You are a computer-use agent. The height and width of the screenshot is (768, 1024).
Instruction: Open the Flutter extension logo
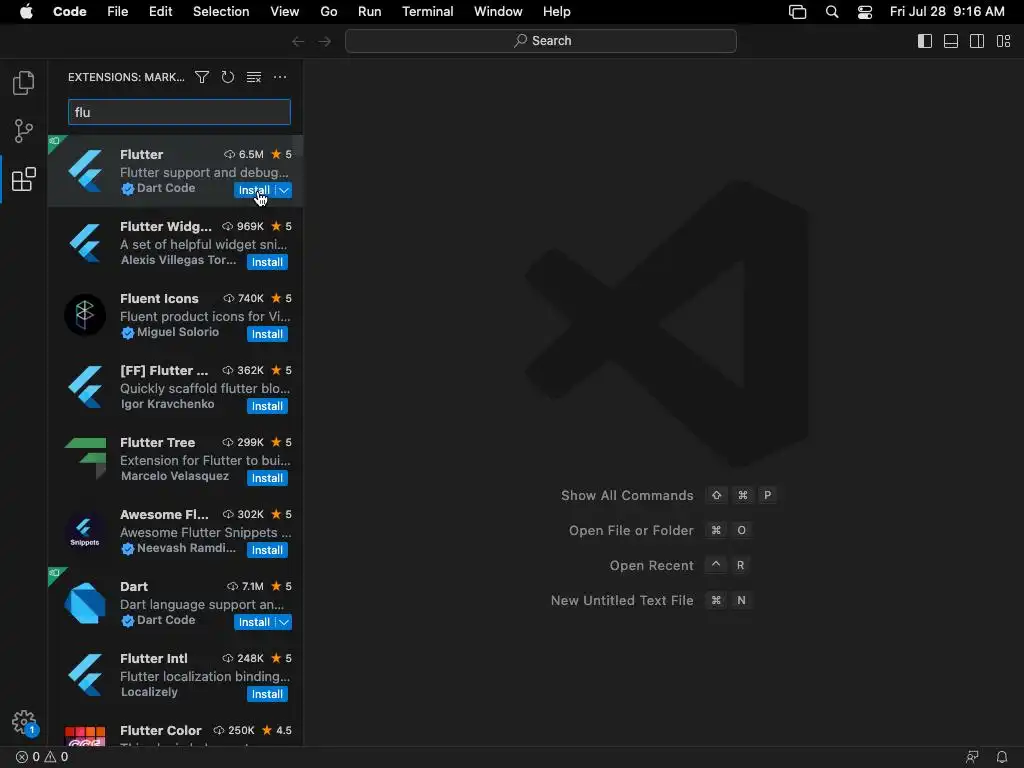86,171
